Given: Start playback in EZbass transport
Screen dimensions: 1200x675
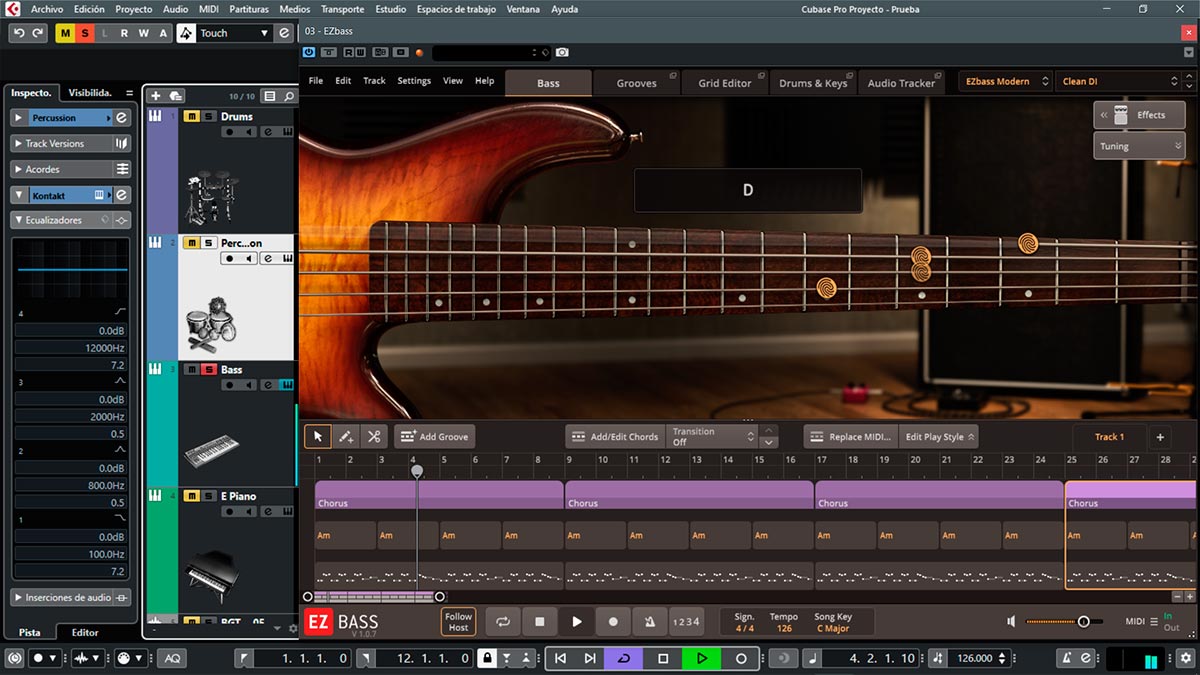Looking at the screenshot, I should (x=577, y=621).
